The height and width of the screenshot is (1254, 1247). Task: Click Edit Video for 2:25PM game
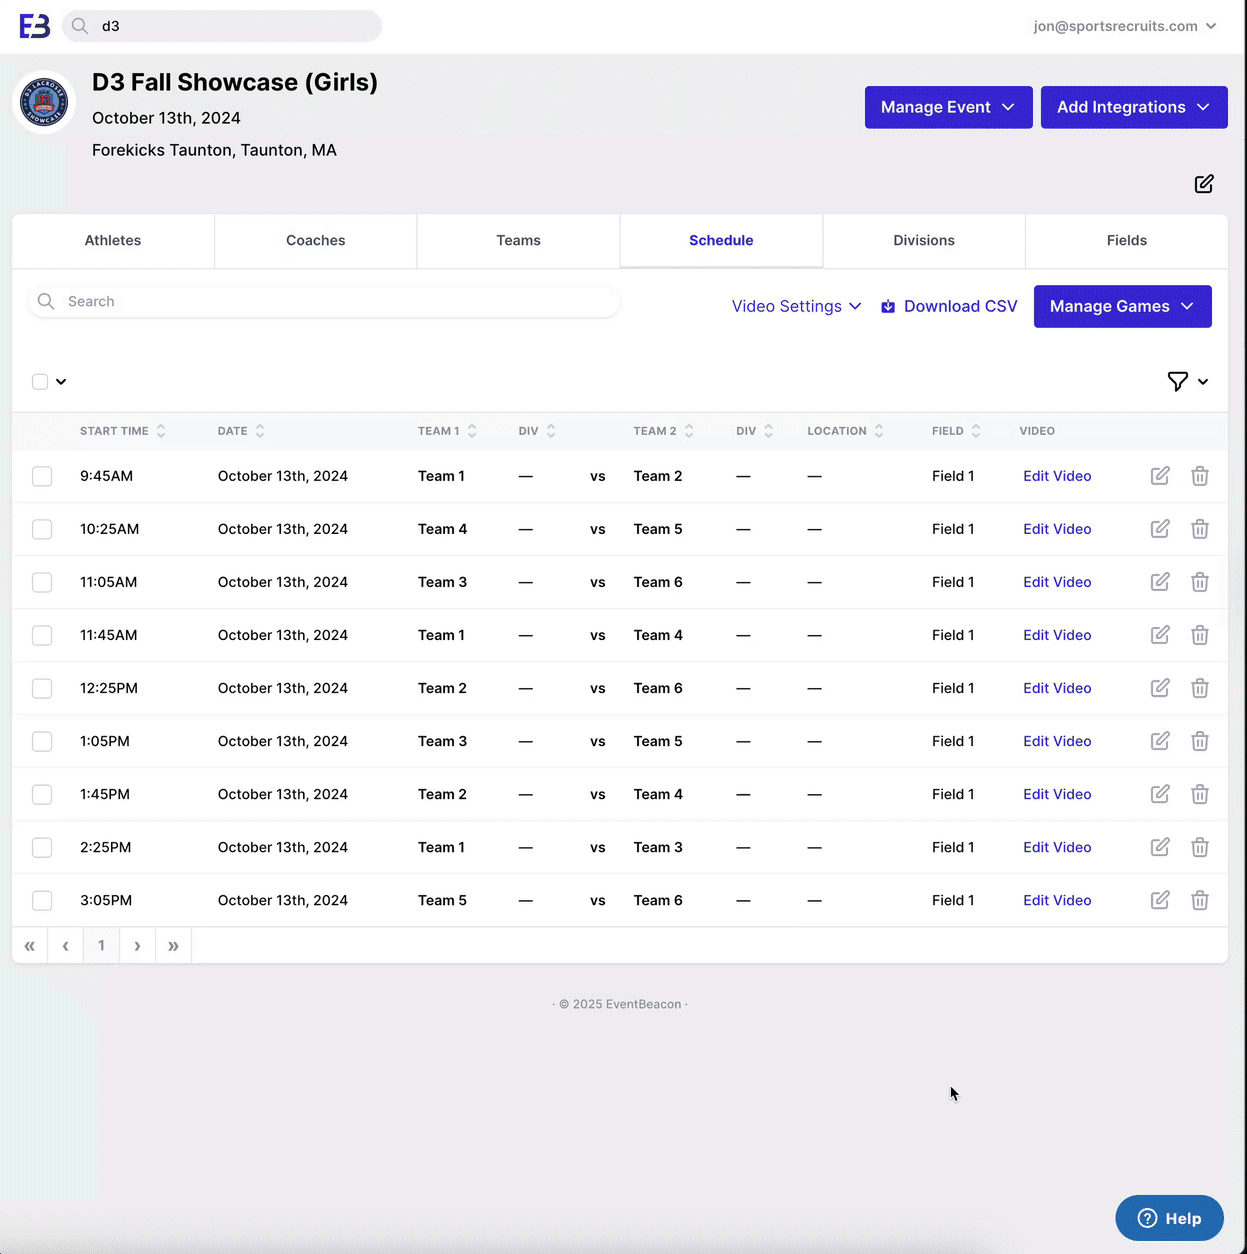click(1057, 847)
